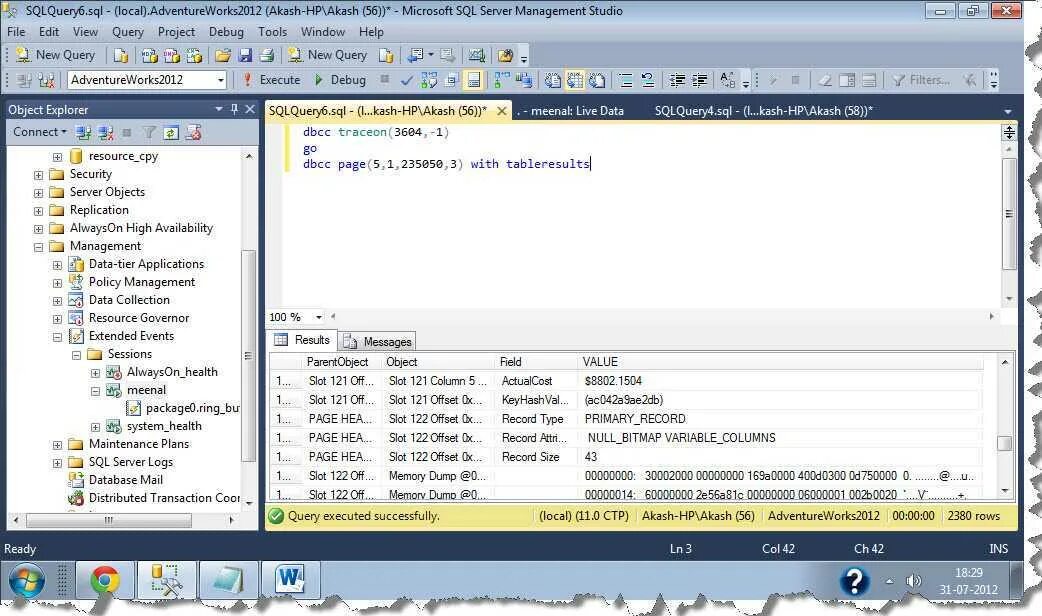
Task: Open the Query menu
Action: [127, 31]
